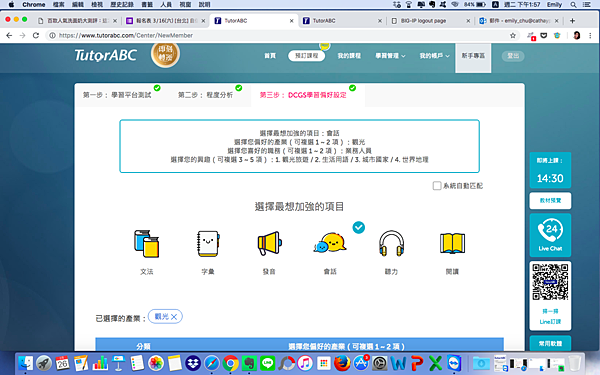Open Firefox from the dock
This screenshot has height=375, width=600.
click(342, 363)
